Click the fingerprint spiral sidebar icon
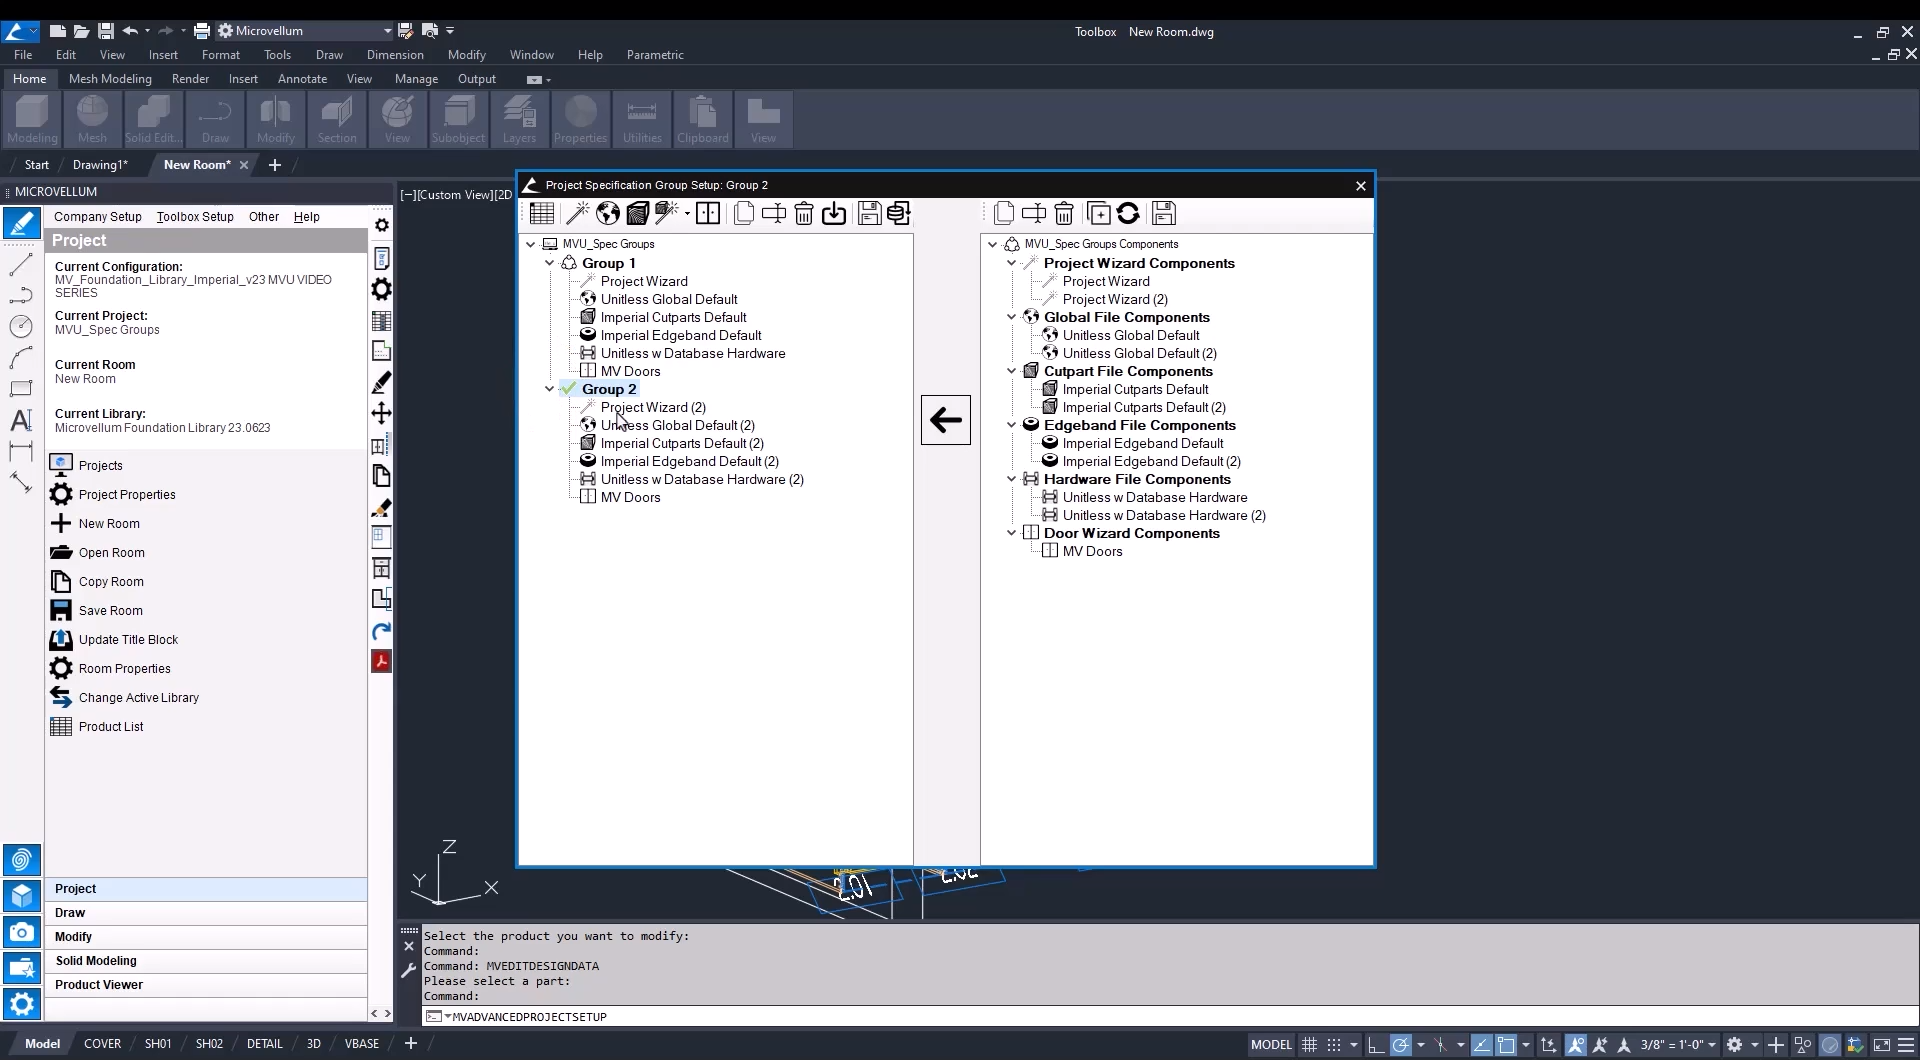The width and height of the screenshot is (1920, 1060). pyautogui.click(x=22, y=860)
